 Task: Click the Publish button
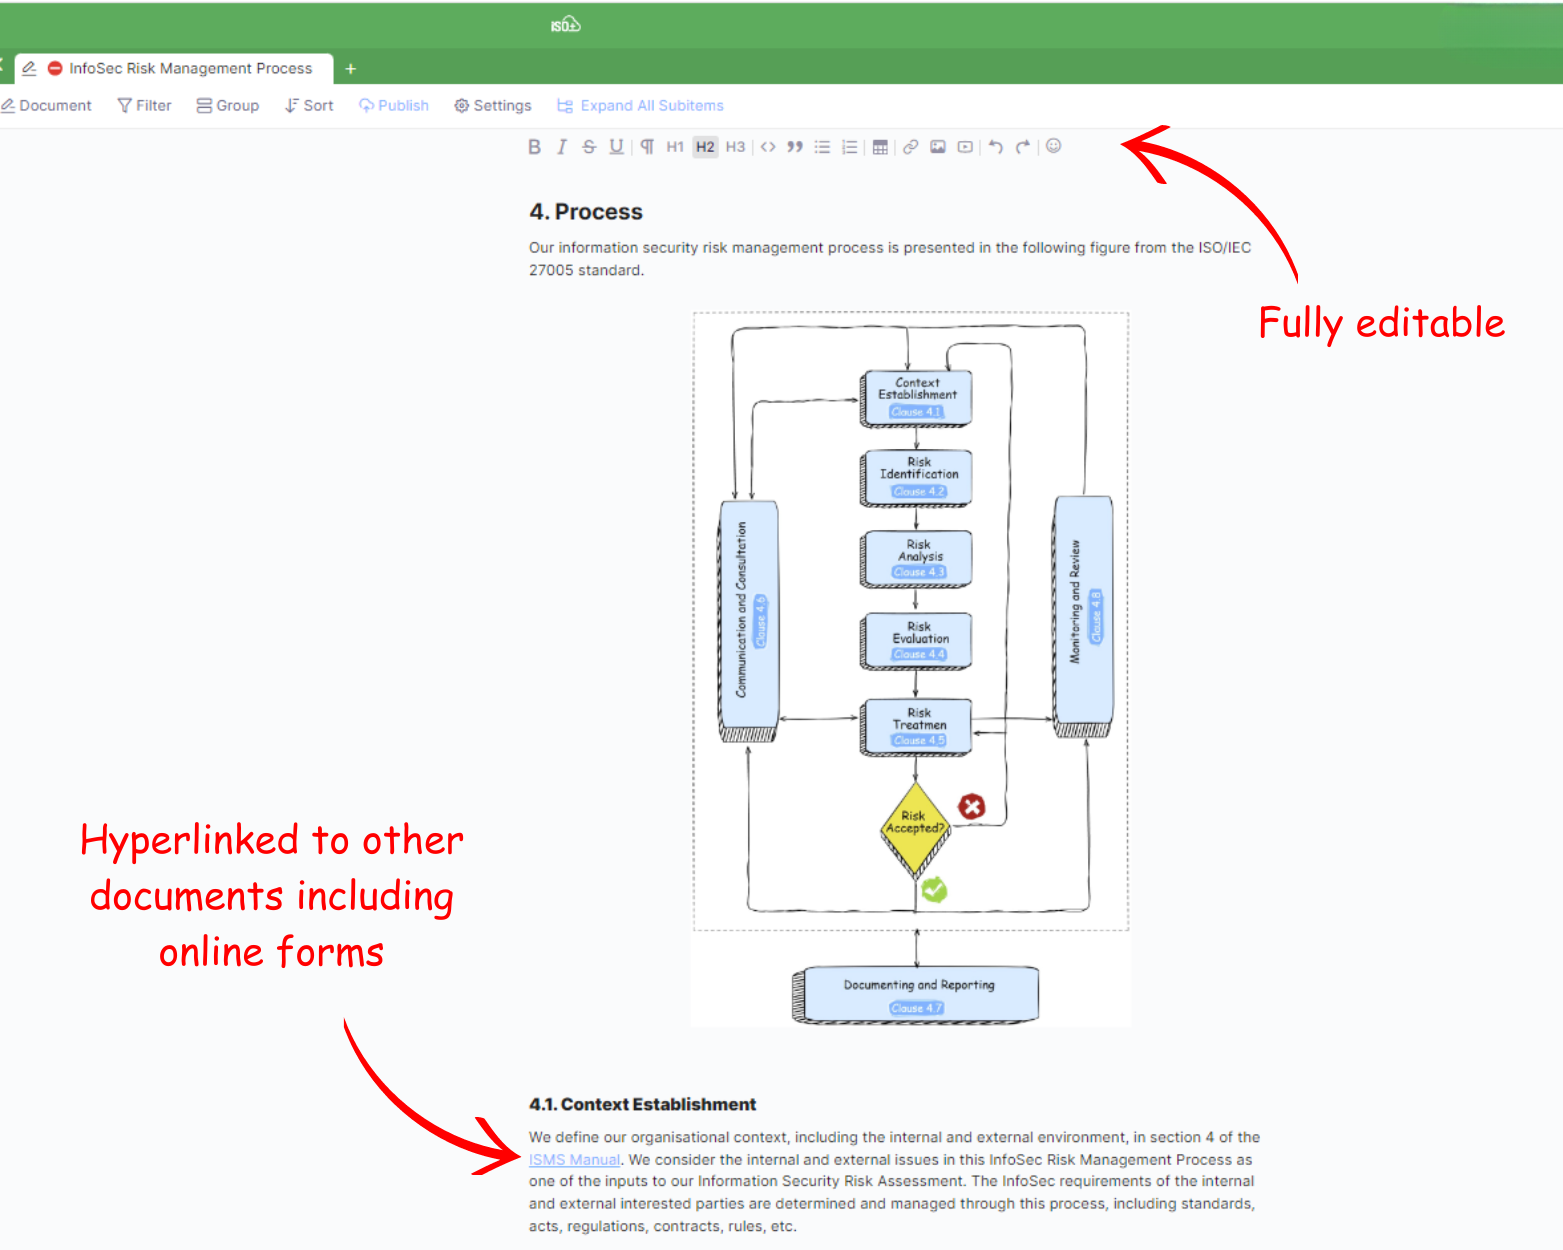pyautogui.click(x=394, y=106)
